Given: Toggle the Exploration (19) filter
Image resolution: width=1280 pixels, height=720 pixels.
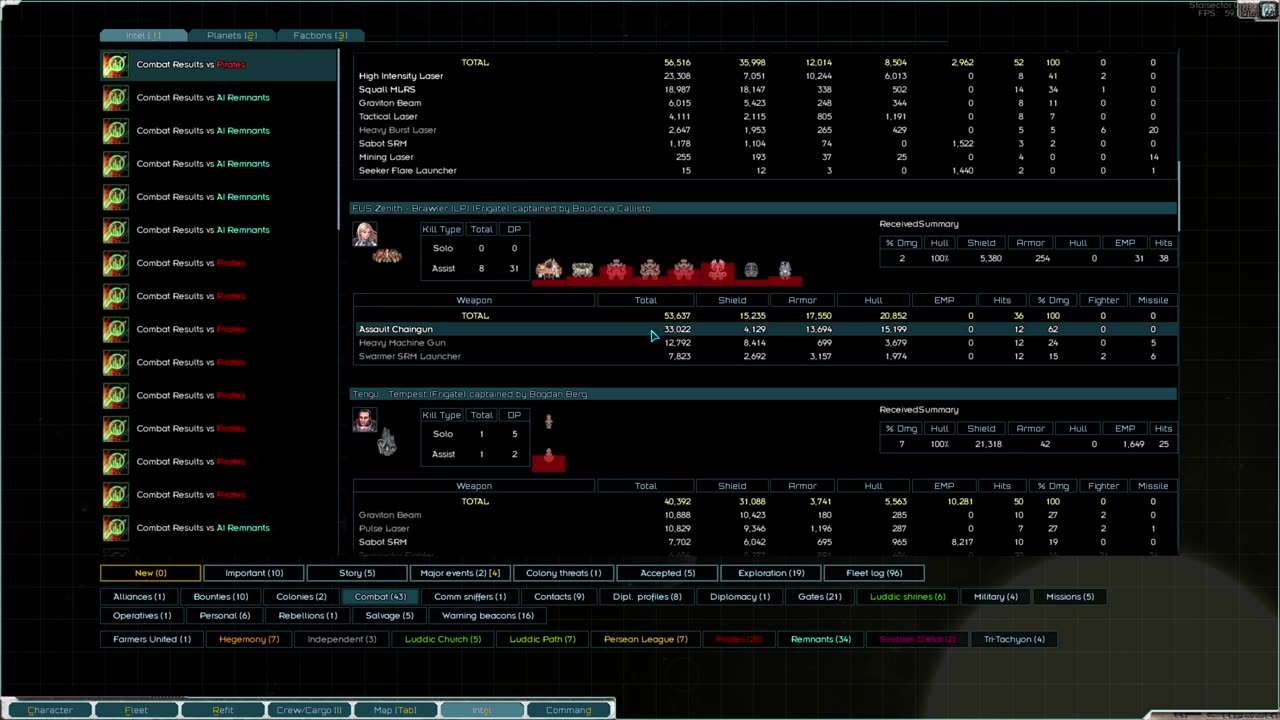Looking at the screenshot, I should point(771,573).
